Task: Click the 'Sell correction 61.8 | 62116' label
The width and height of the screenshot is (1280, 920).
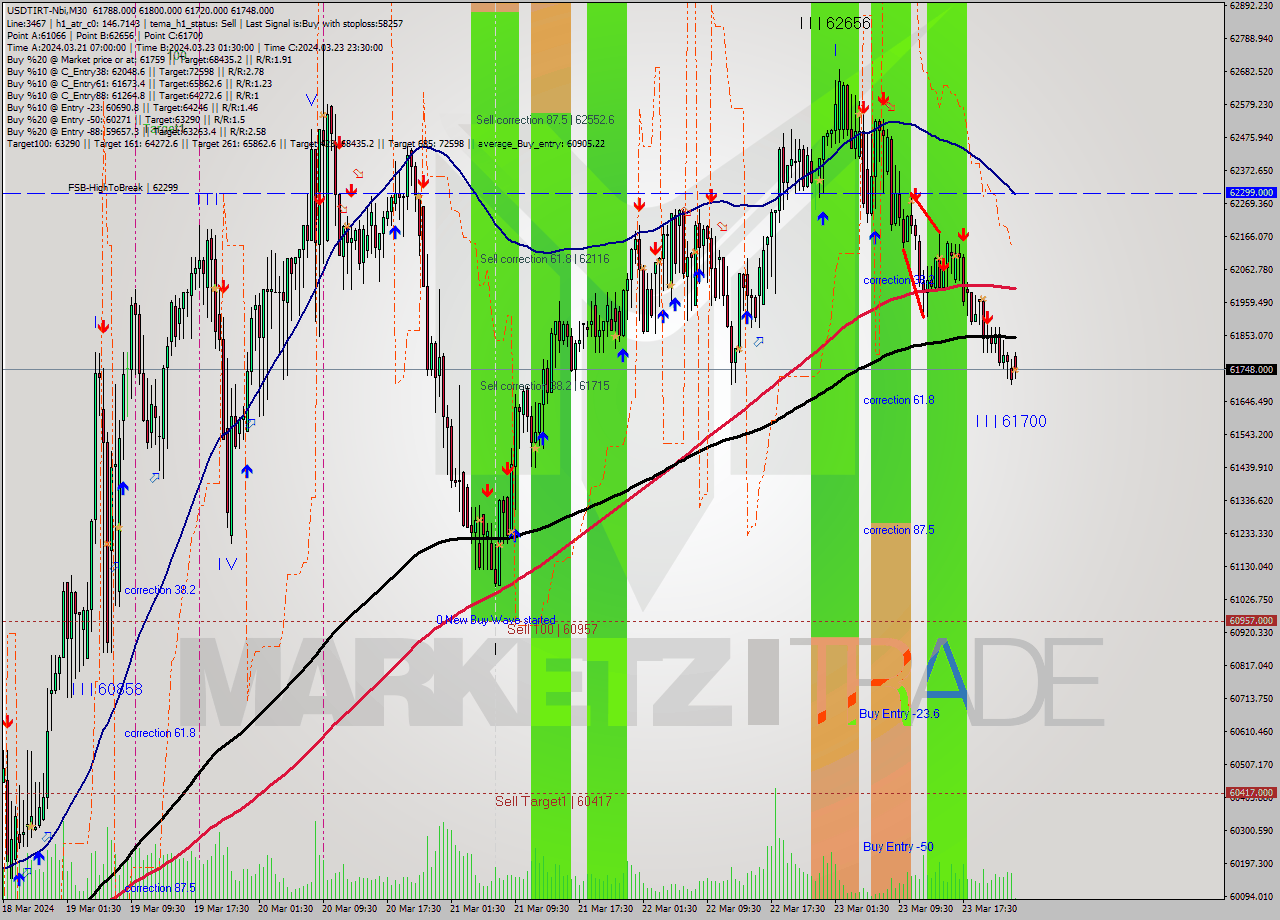Action: coord(545,258)
